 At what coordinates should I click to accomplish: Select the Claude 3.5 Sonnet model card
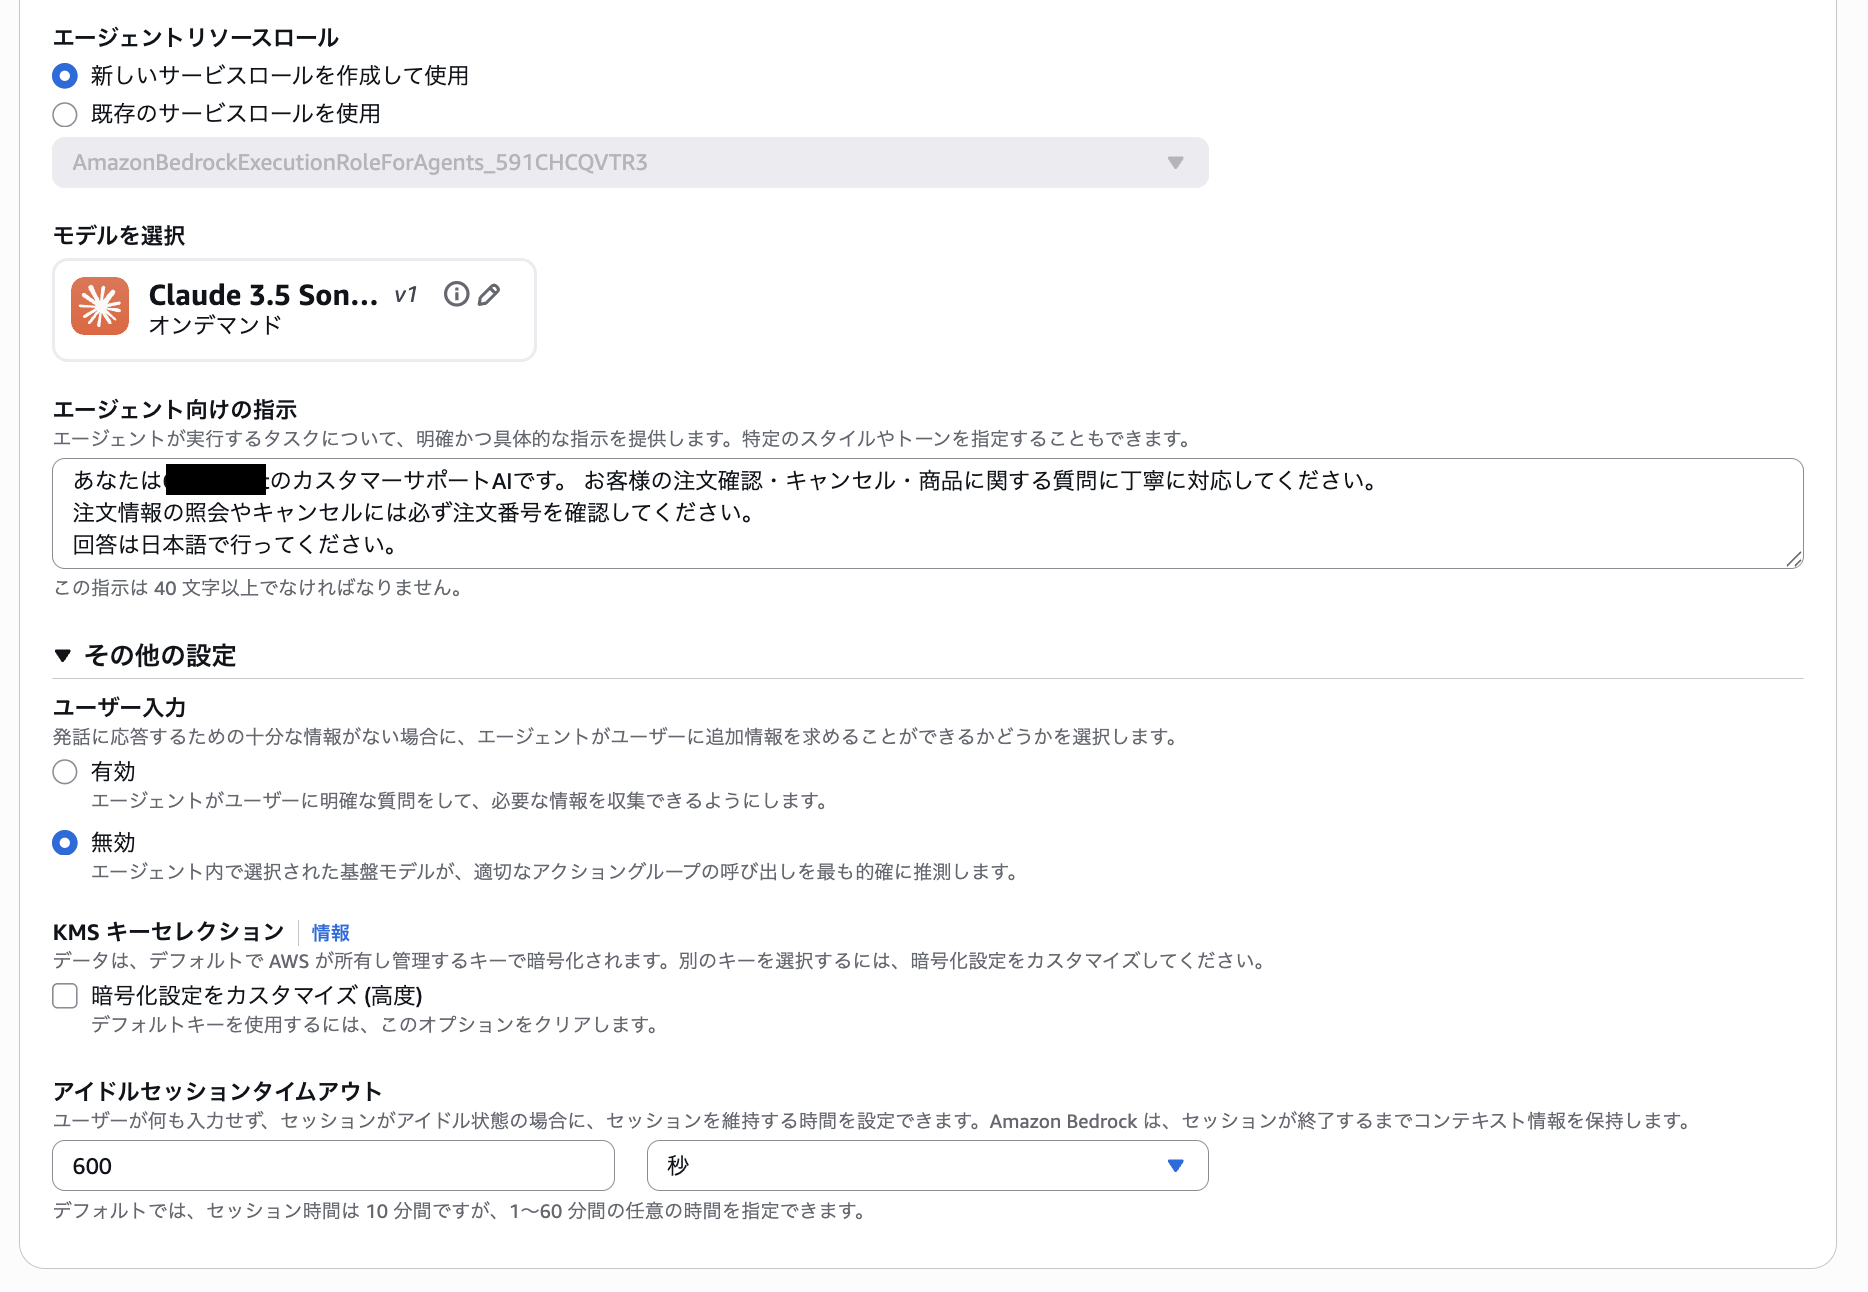pos(293,309)
